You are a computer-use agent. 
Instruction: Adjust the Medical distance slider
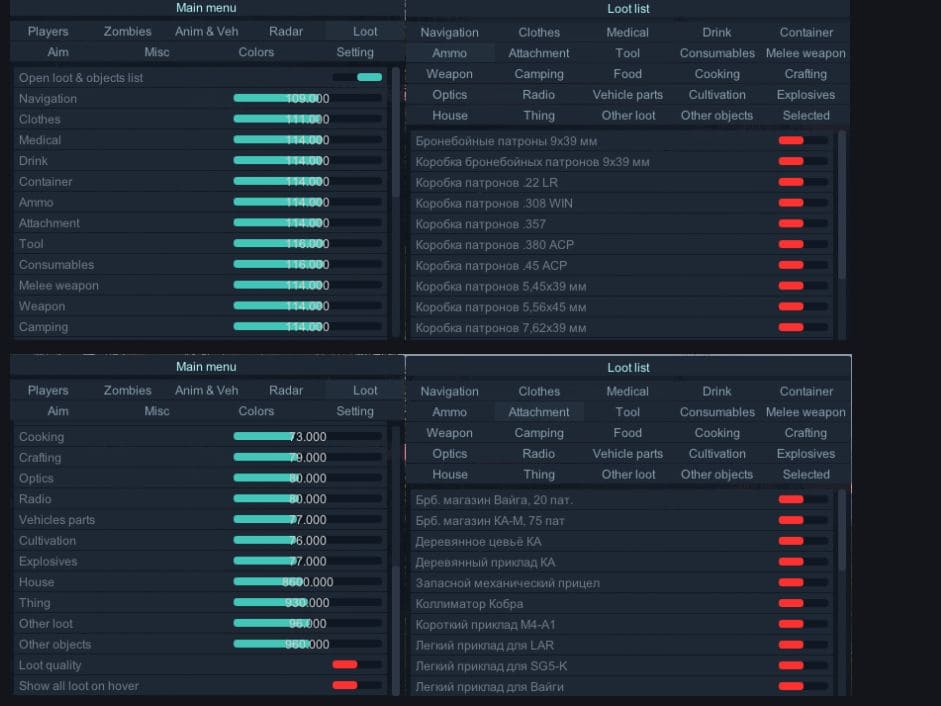[x=306, y=140]
